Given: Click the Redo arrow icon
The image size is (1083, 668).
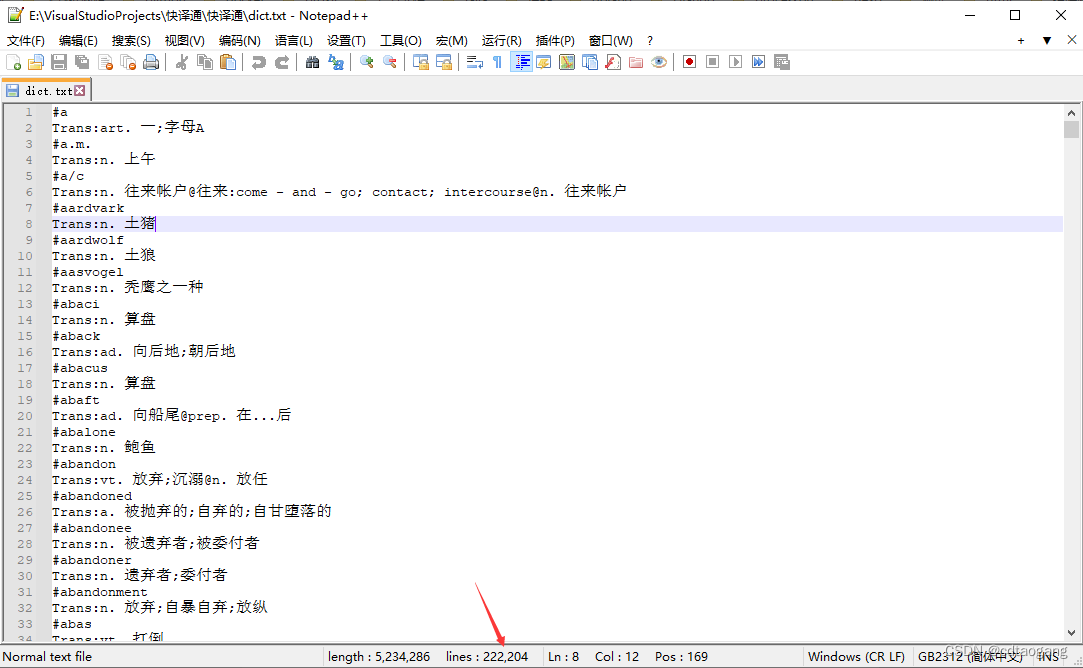Looking at the screenshot, I should (282, 62).
